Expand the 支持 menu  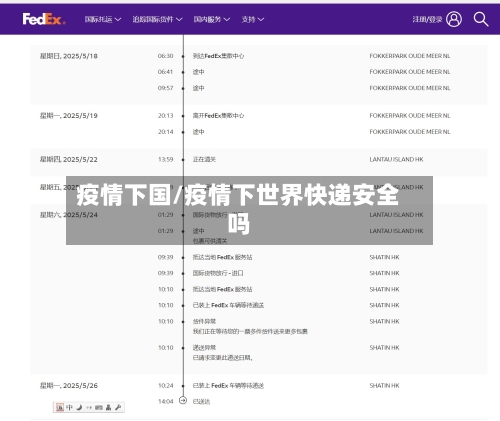(x=253, y=19)
